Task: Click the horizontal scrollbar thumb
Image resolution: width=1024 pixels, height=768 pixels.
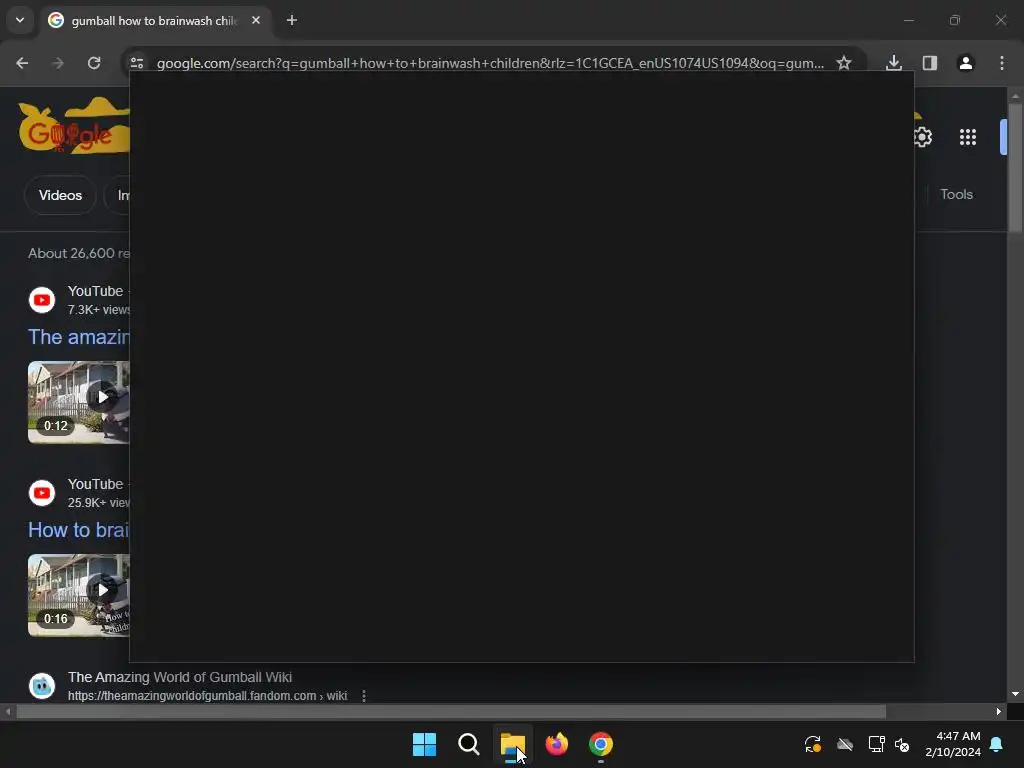Action: click(x=451, y=711)
